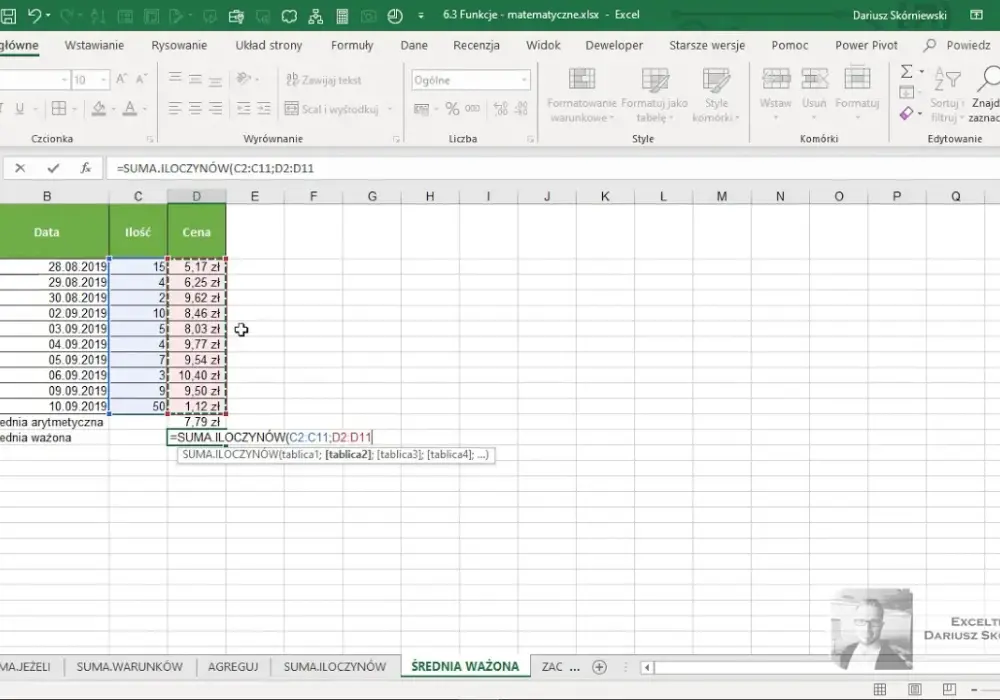Viewport: 1000px width, 700px height.
Task: Open the borders tool
Action: (x=59, y=108)
